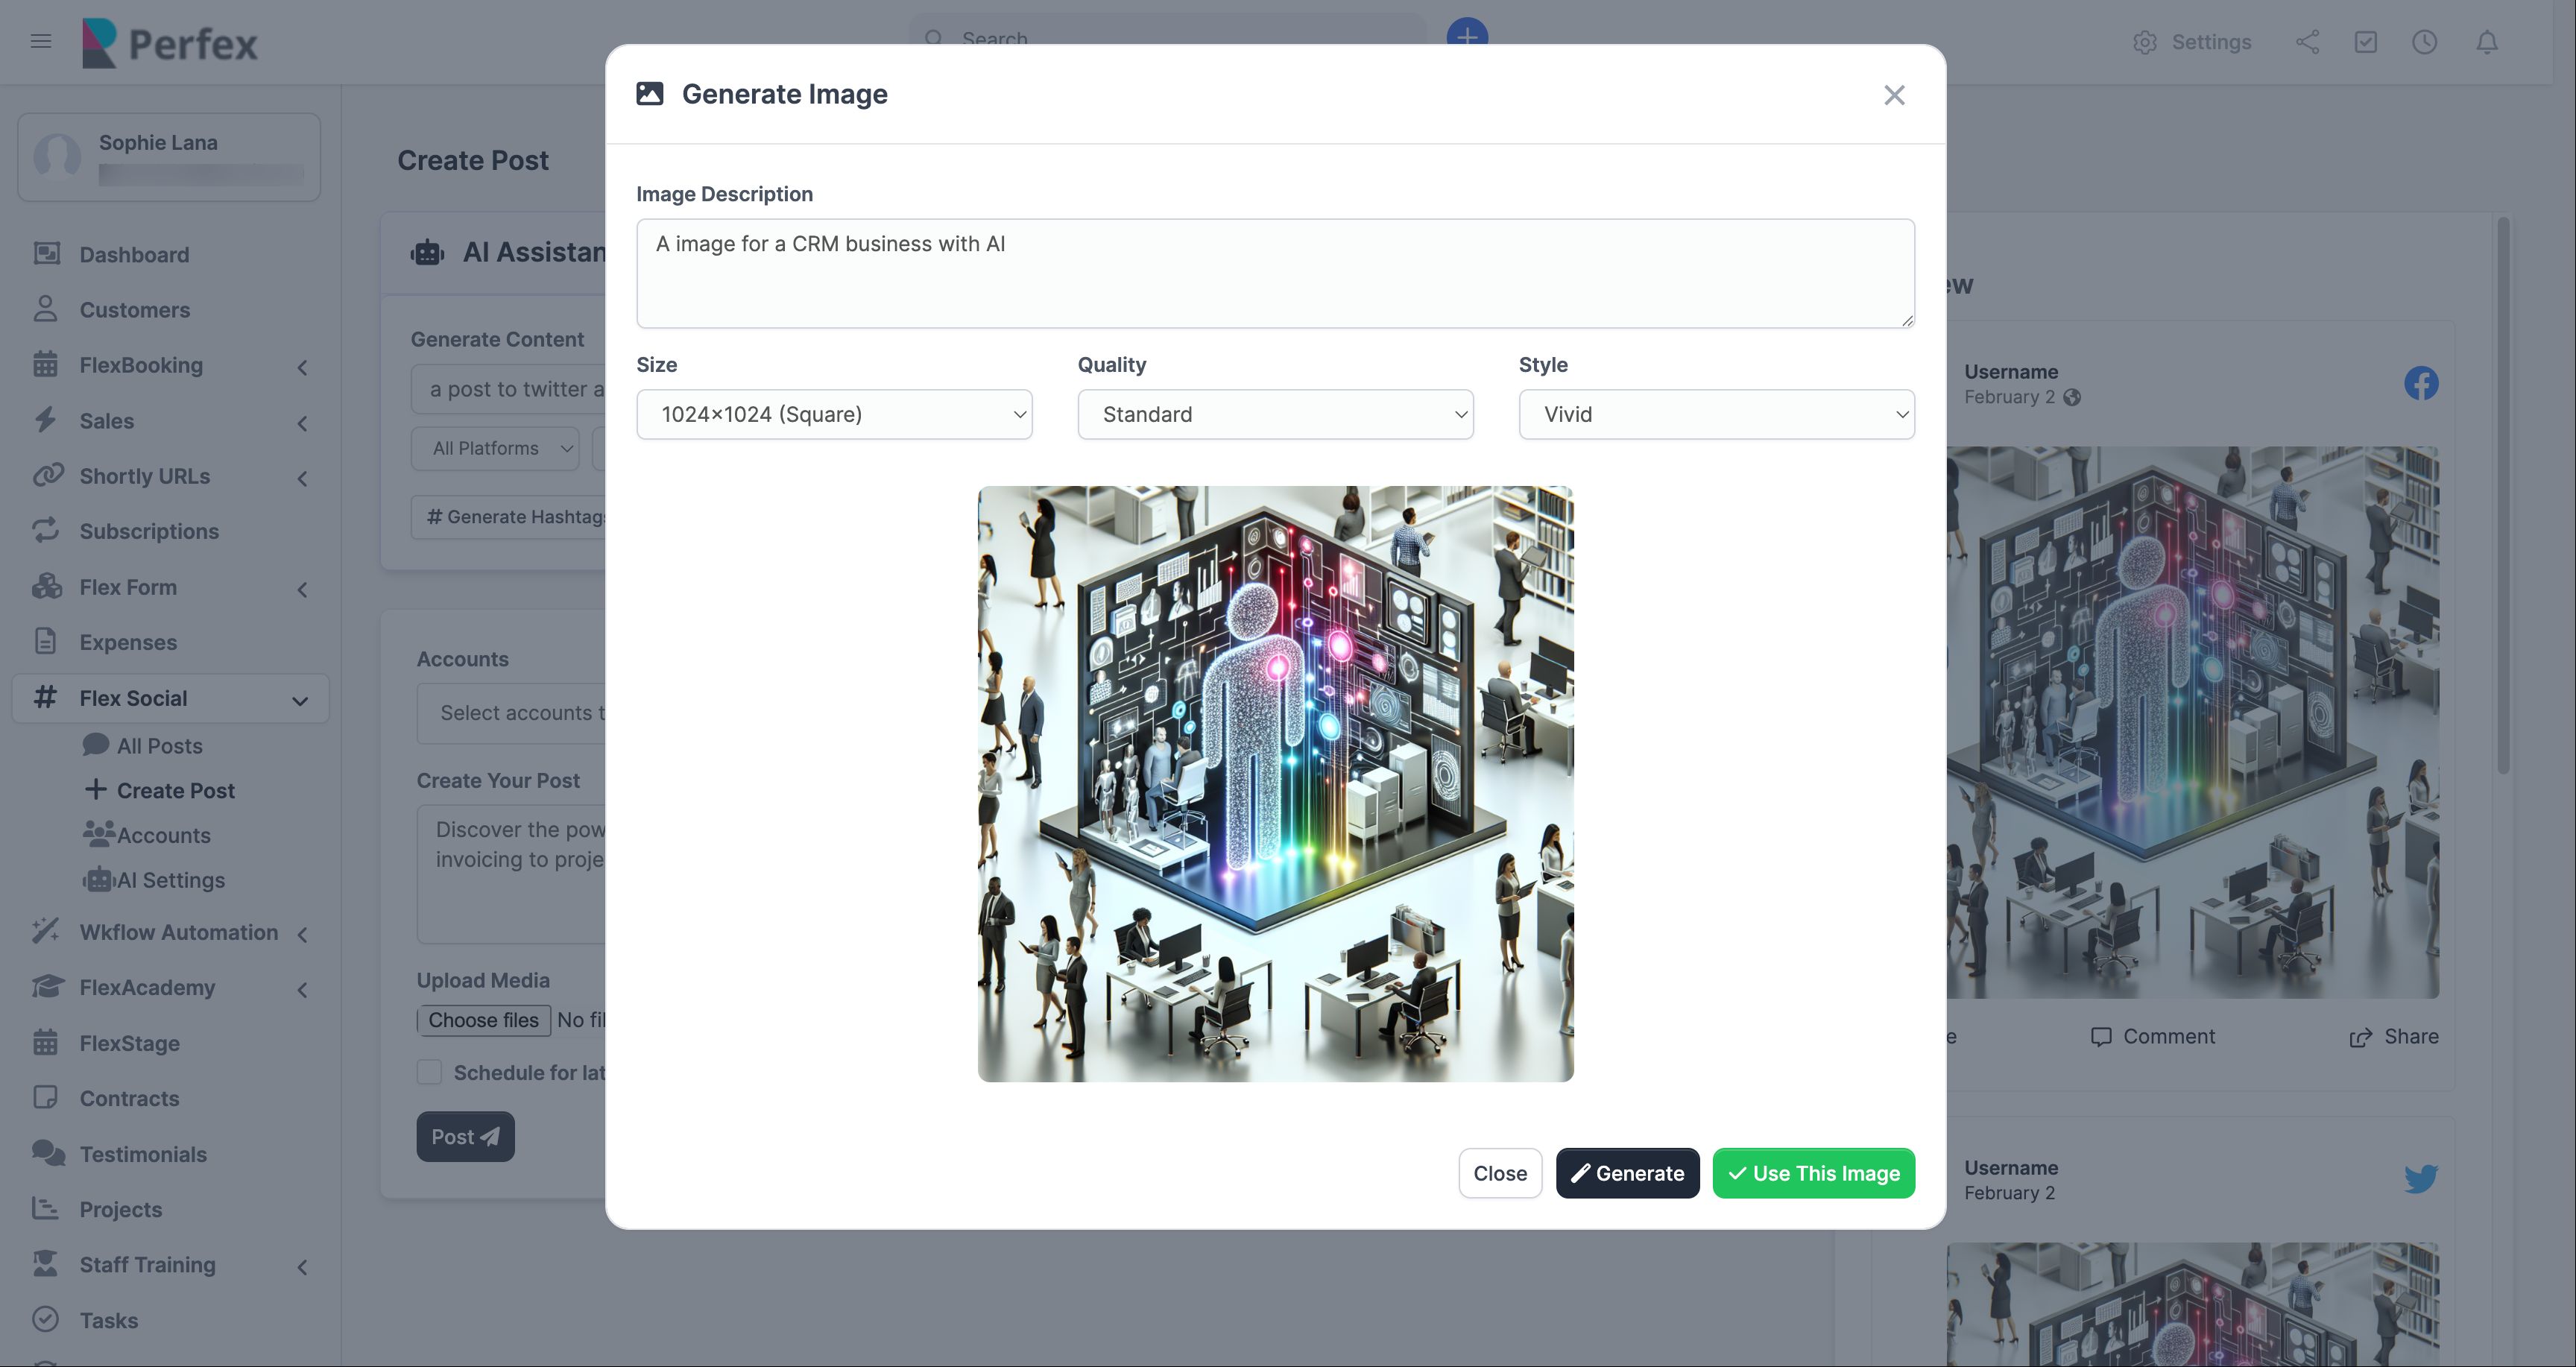Click the Close button in dialog
This screenshot has width=2576, height=1367.
pos(1500,1173)
